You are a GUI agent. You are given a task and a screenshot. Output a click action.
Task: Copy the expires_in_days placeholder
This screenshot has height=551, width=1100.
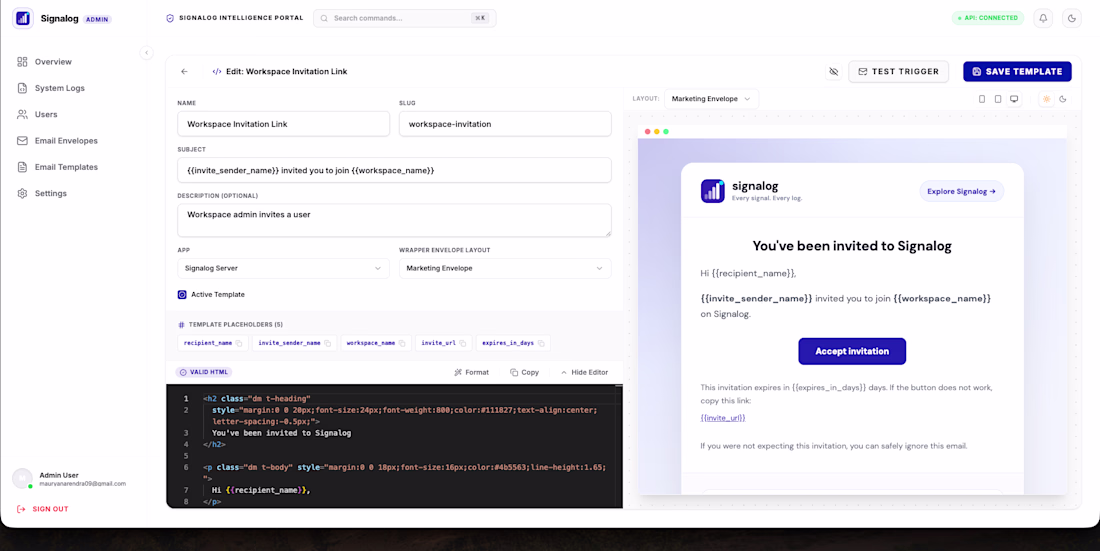(541, 343)
